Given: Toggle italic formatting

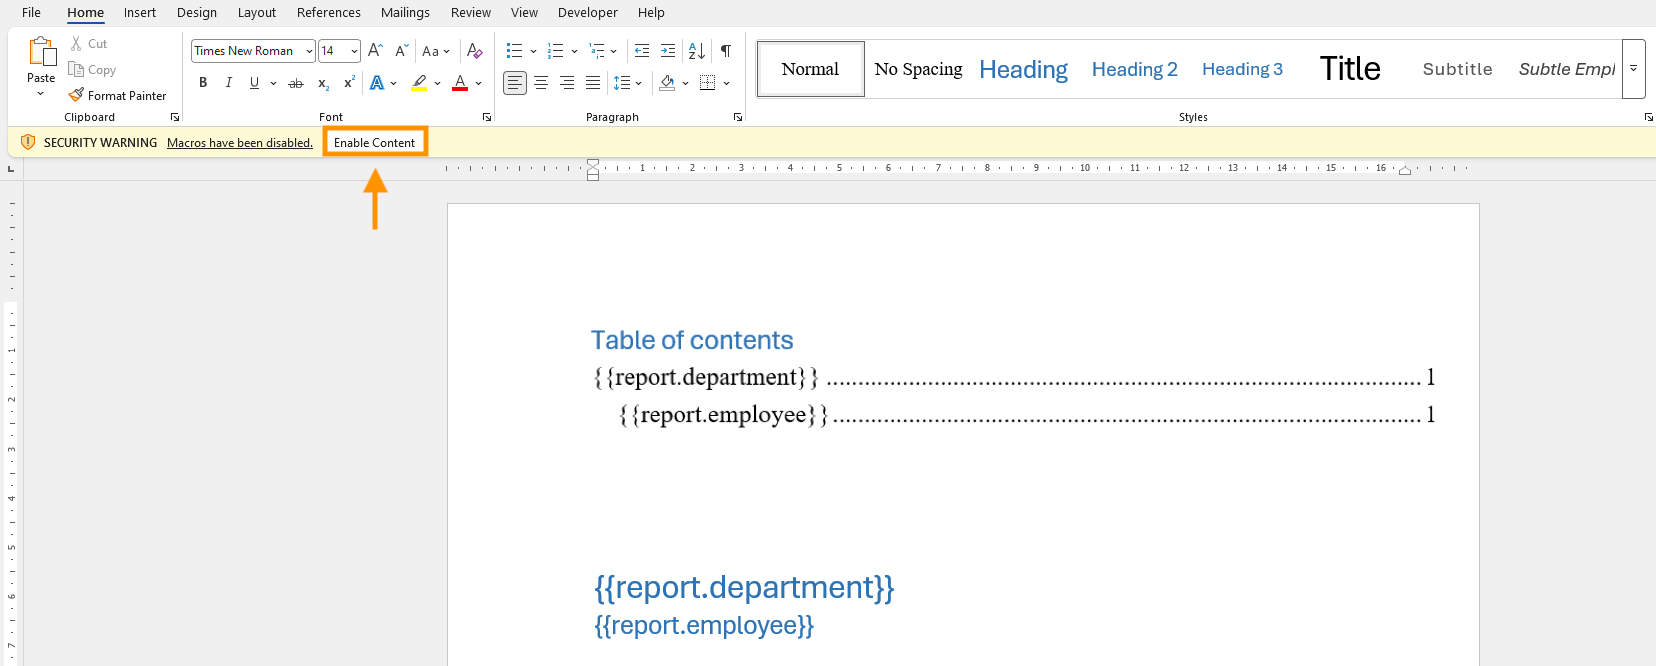Looking at the screenshot, I should [x=229, y=83].
